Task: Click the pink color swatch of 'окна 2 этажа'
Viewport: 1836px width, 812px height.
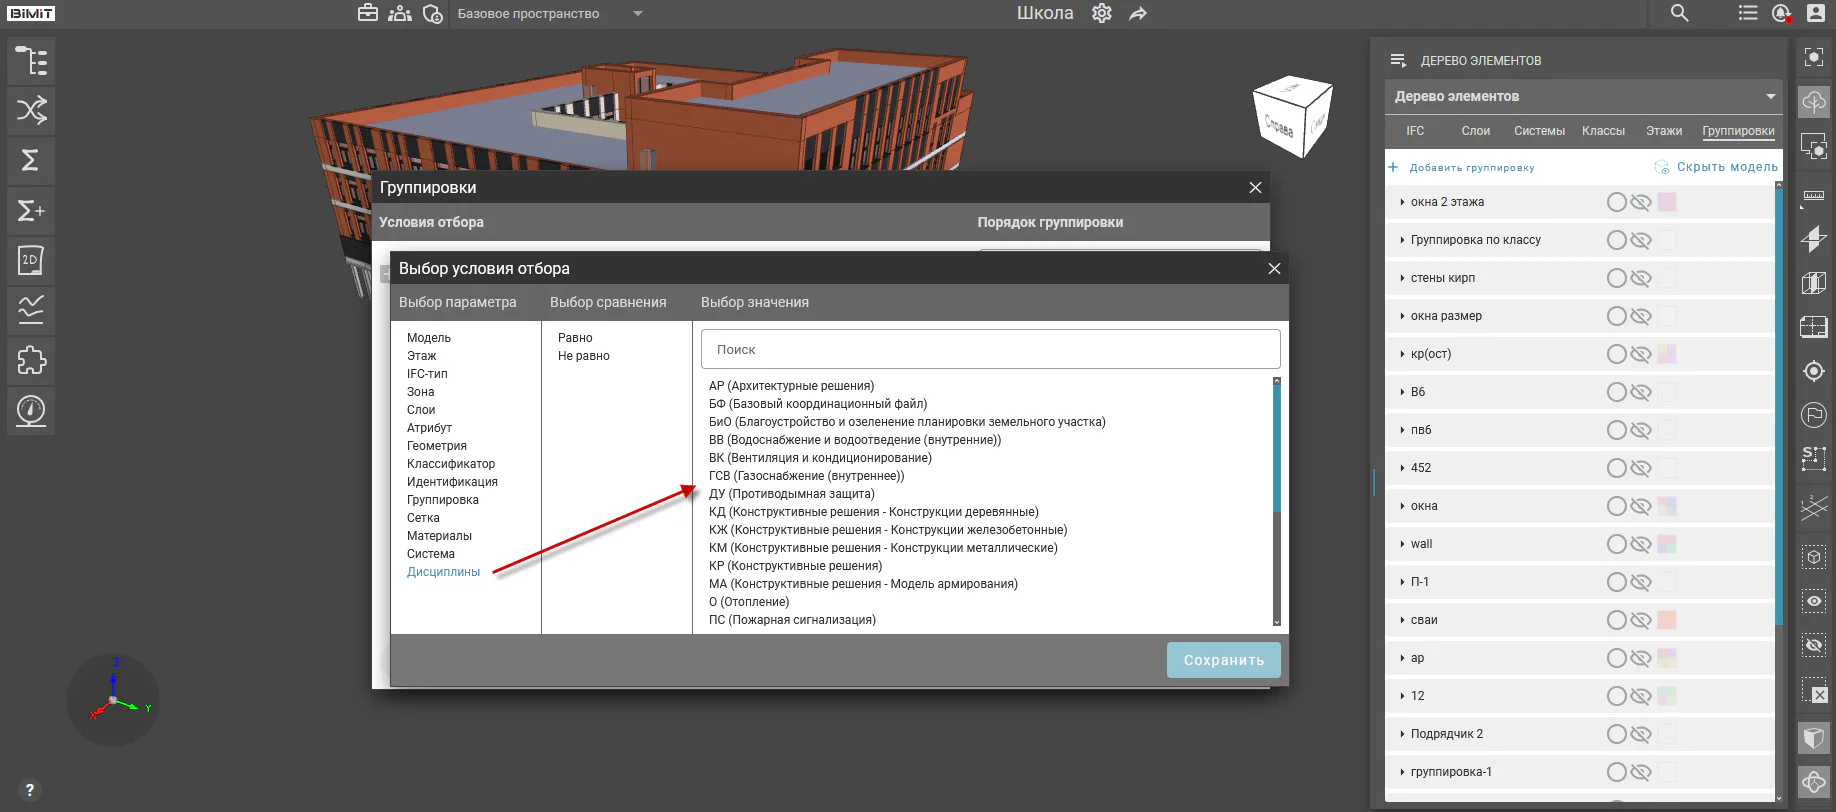Action: coord(1667,202)
